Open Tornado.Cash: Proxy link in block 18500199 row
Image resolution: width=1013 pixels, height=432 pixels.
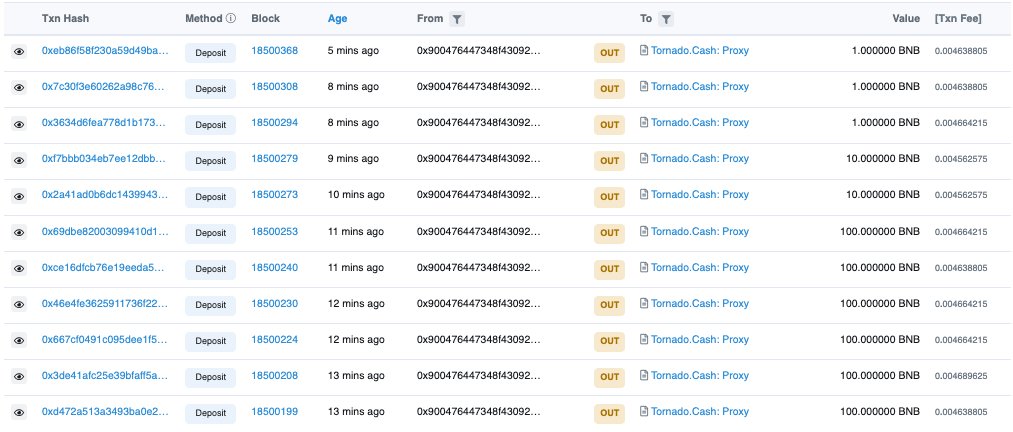coord(700,412)
